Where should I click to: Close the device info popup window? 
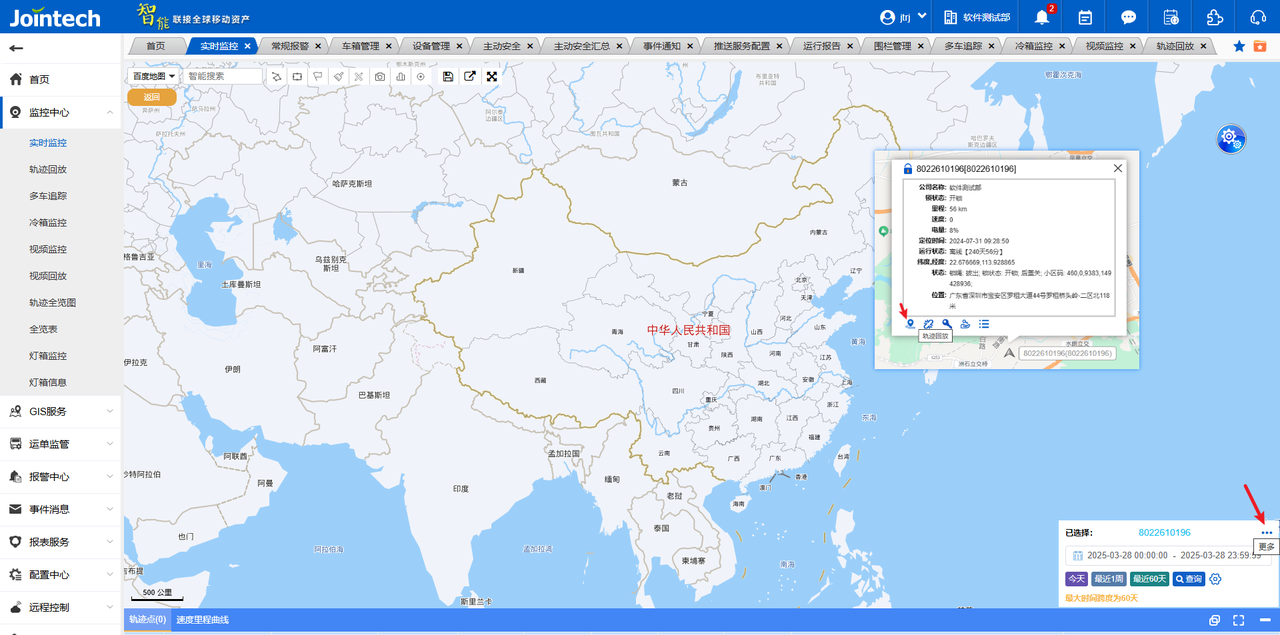[1118, 169]
